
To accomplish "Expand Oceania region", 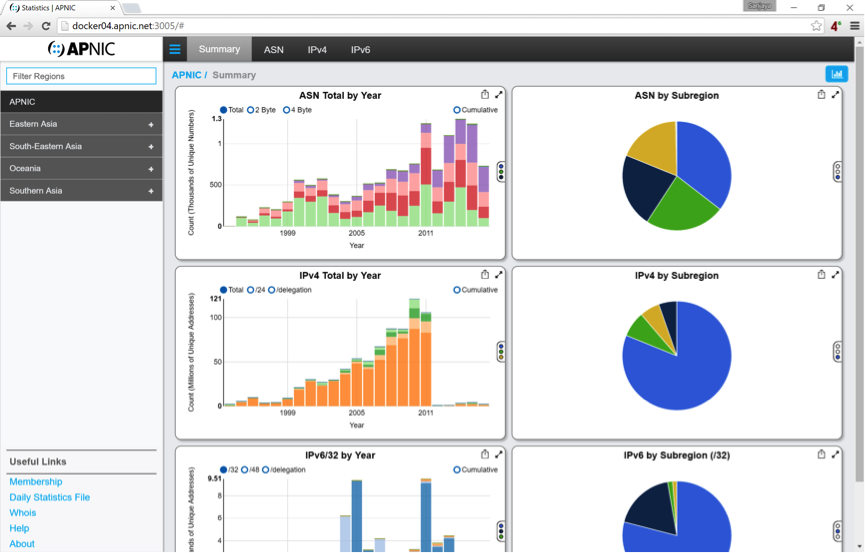I will [x=151, y=169].
